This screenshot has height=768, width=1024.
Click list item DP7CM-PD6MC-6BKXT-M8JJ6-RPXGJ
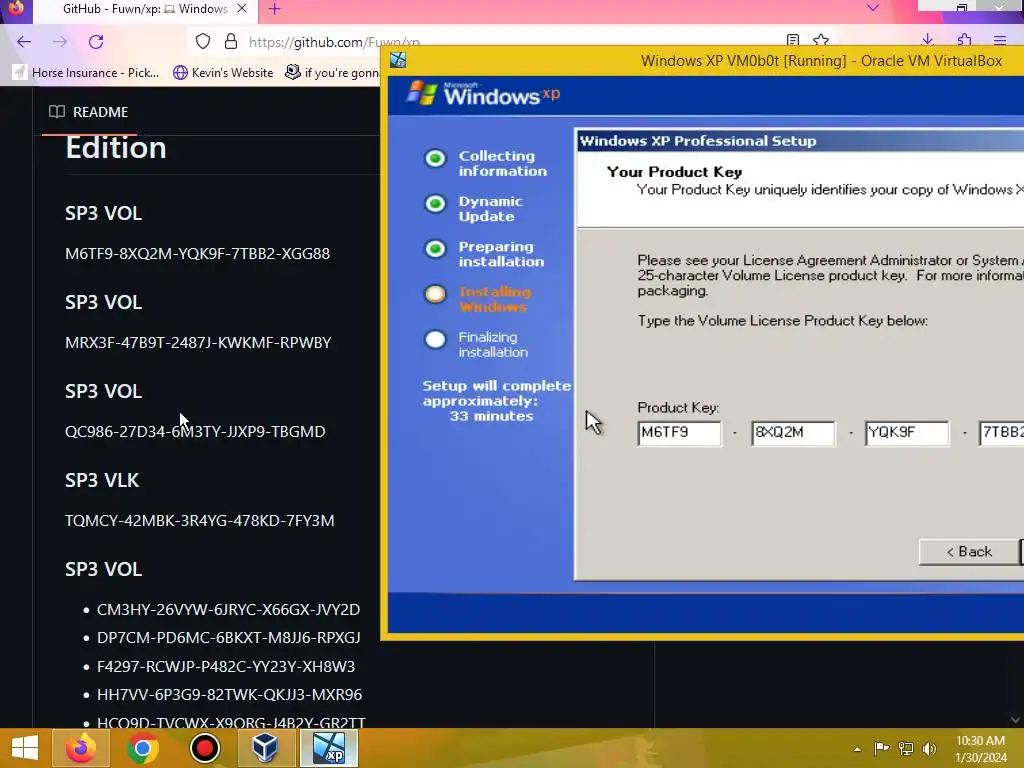(229, 637)
